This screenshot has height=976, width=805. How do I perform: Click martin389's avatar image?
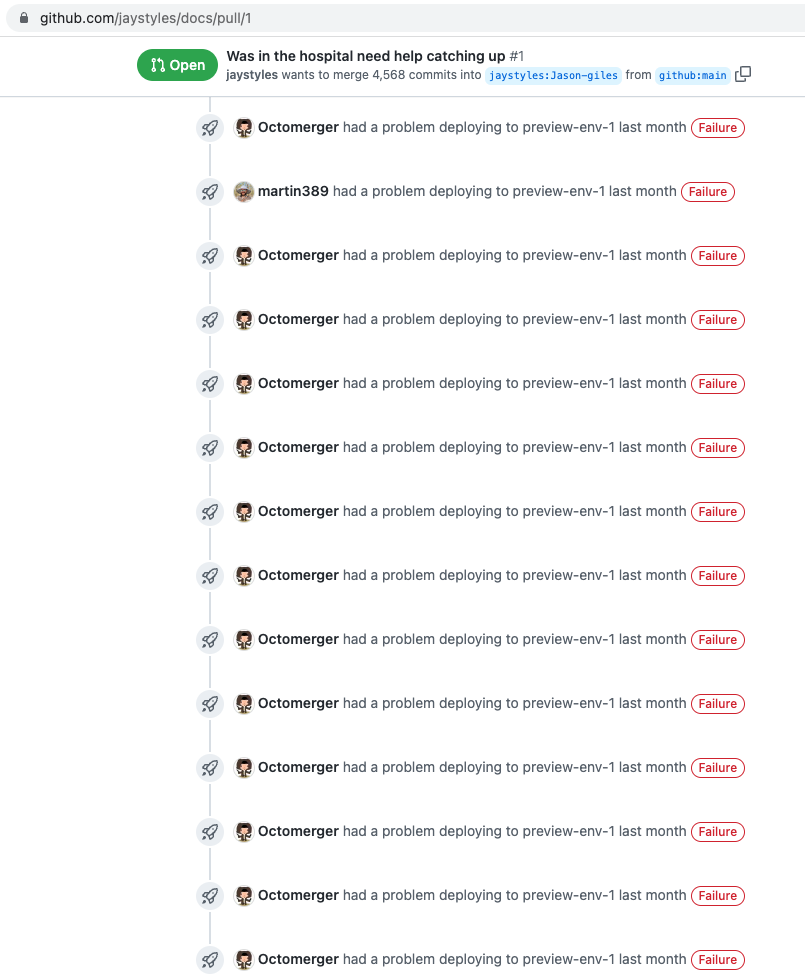pos(243,192)
